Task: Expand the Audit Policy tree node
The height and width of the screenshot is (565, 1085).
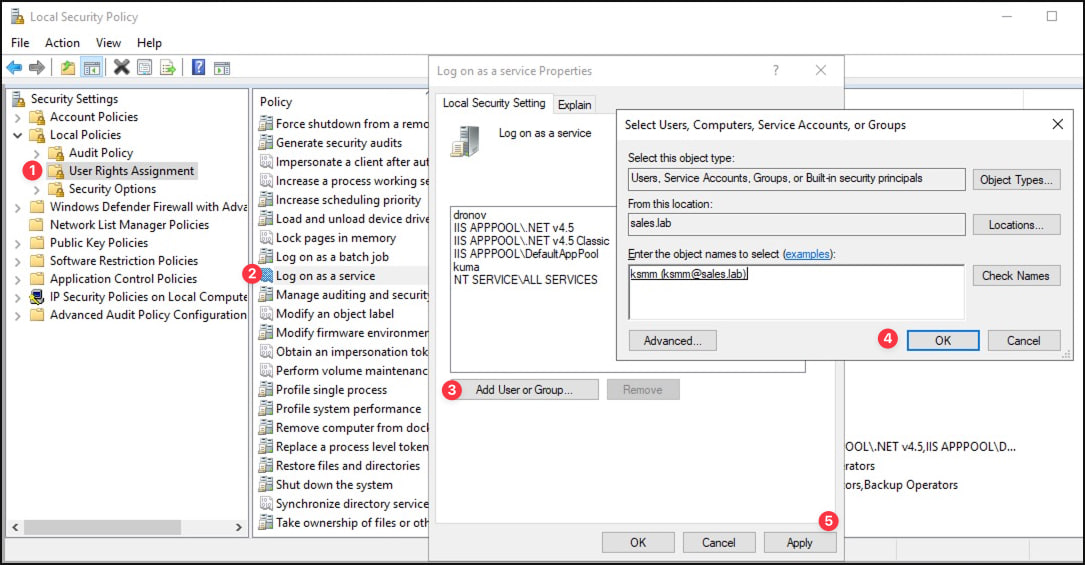Action: pyautogui.click(x=37, y=154)
